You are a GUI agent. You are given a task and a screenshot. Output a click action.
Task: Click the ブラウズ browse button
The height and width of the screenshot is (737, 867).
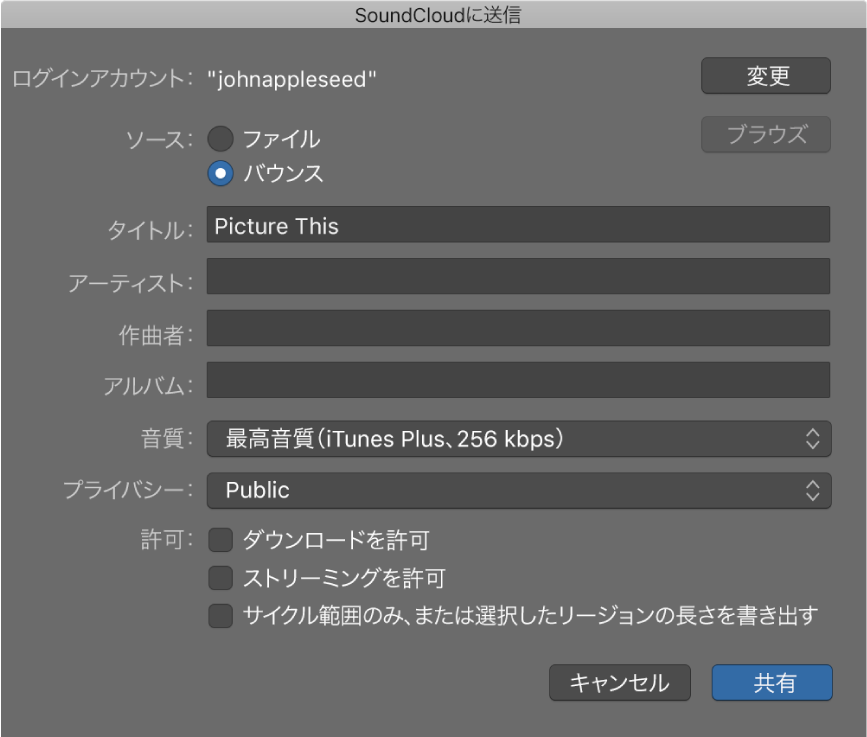point(766,134)
